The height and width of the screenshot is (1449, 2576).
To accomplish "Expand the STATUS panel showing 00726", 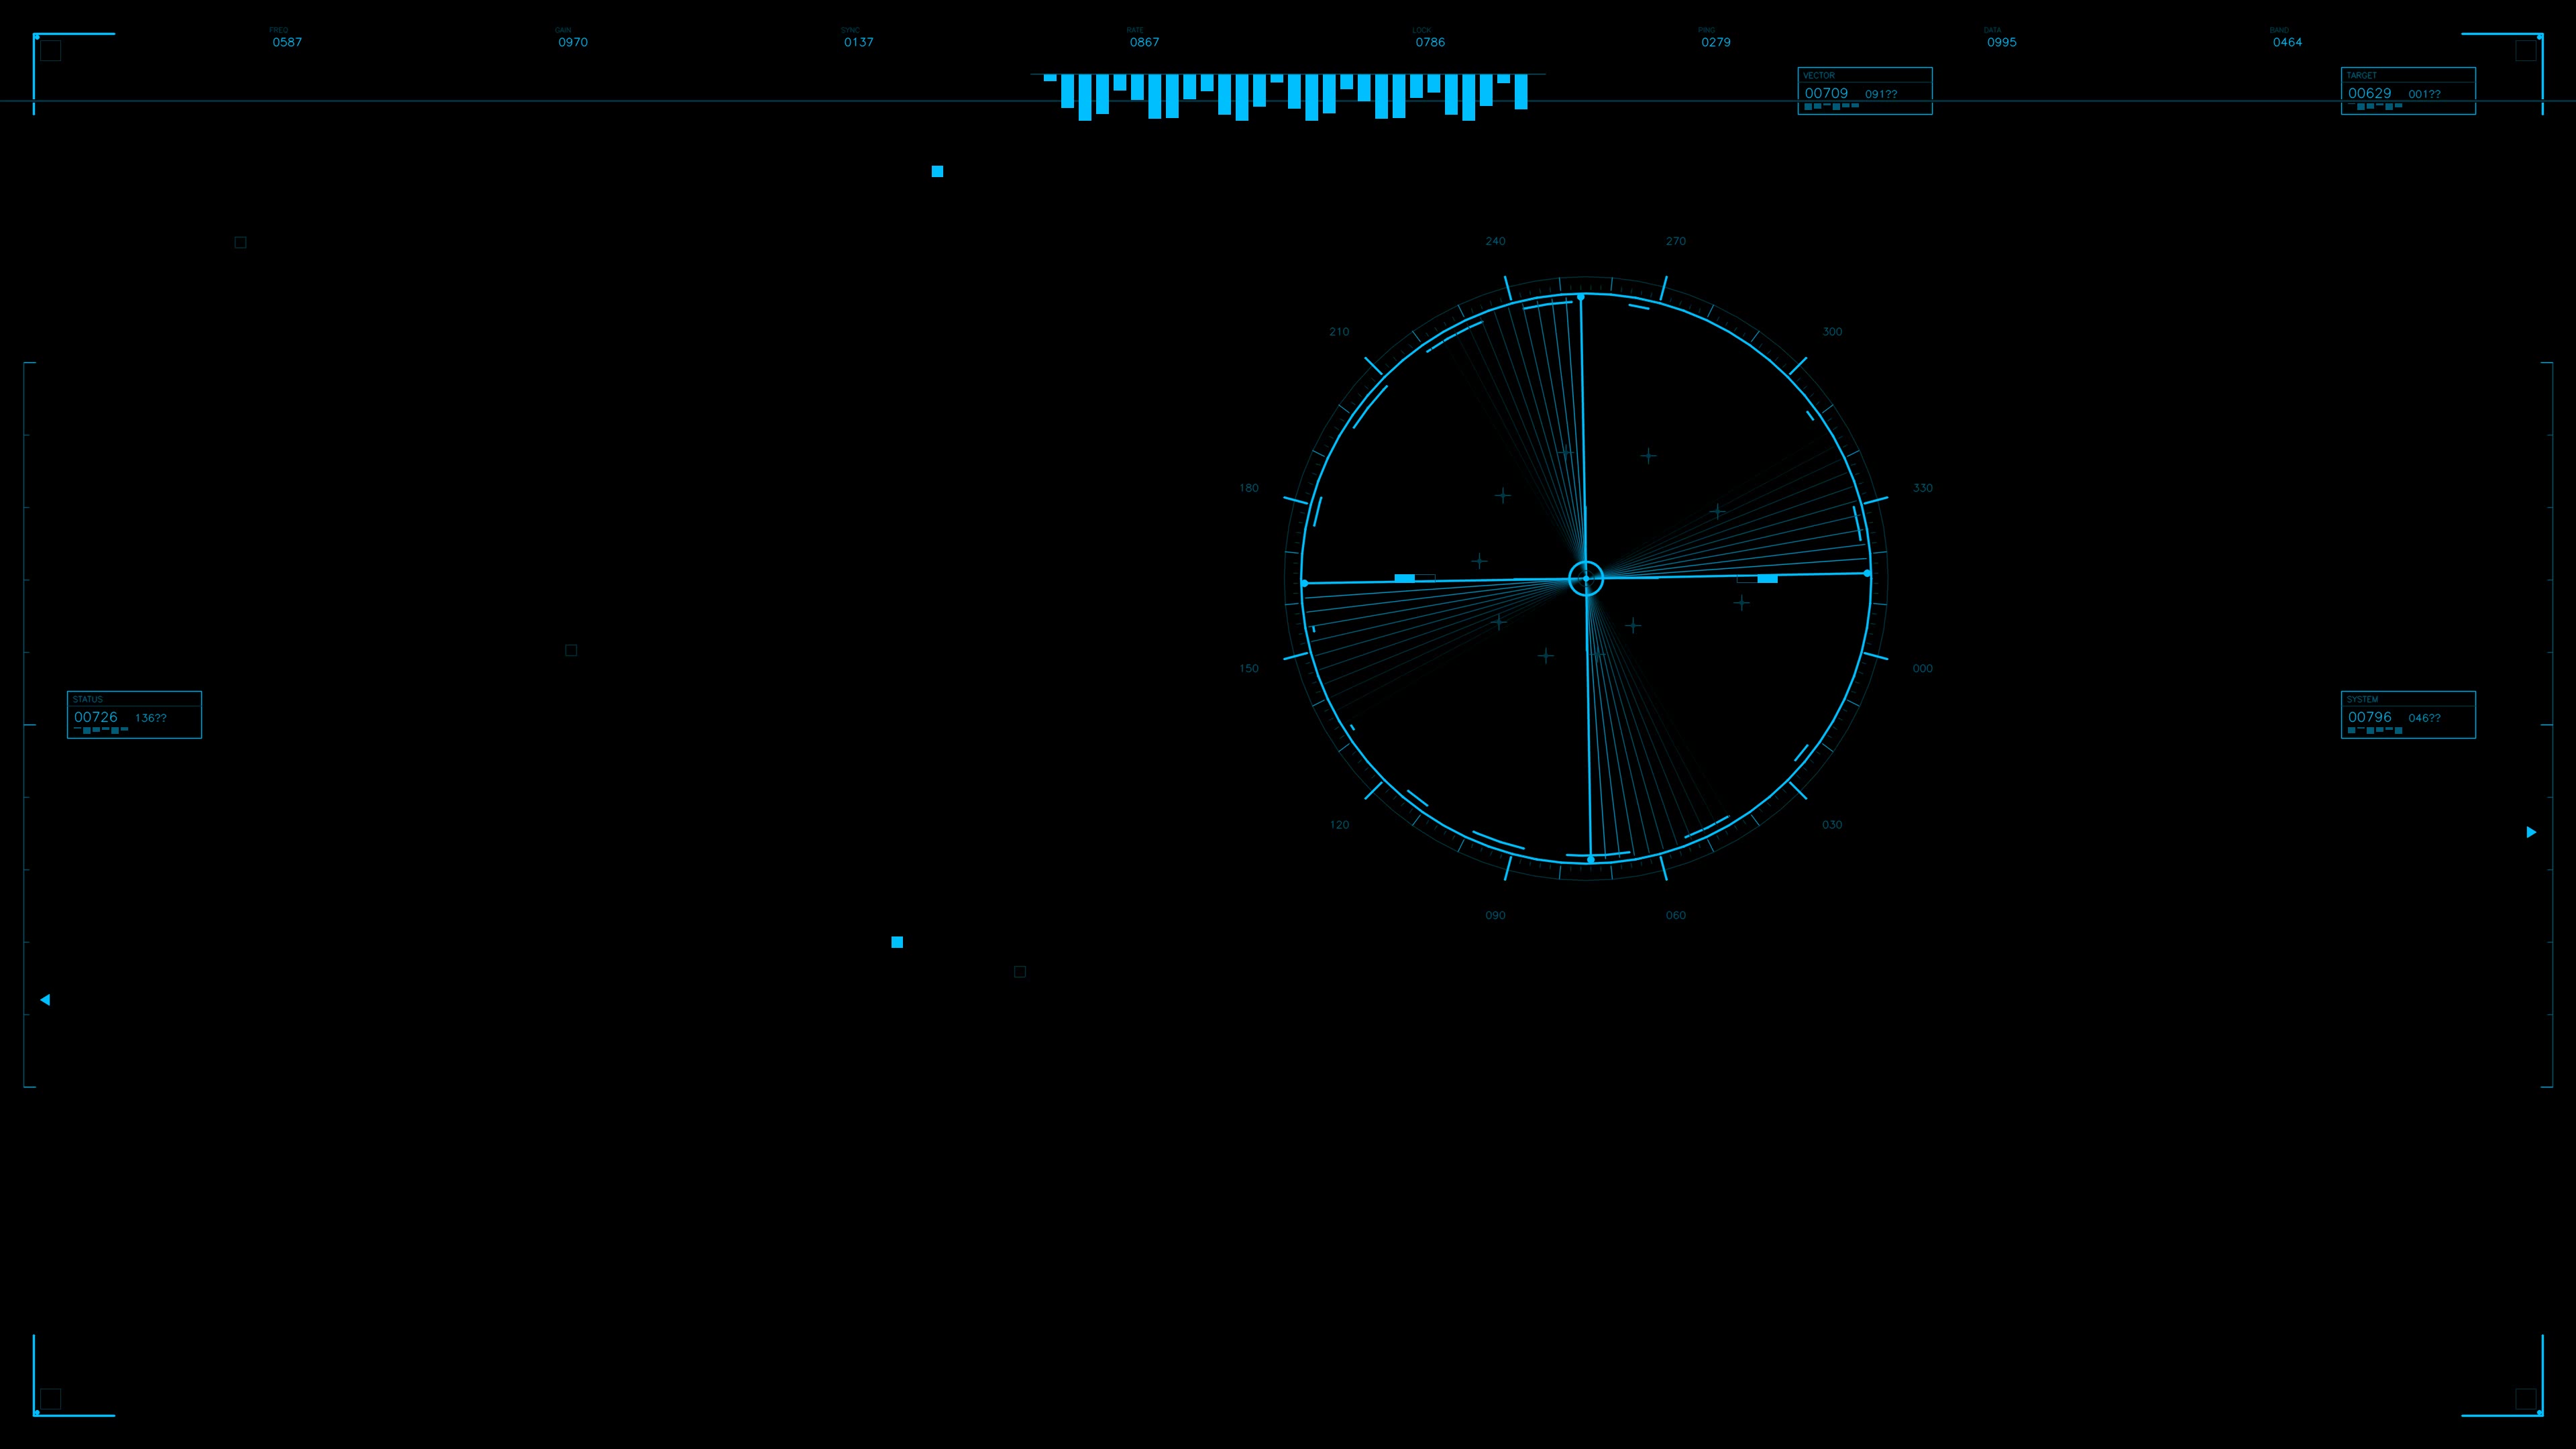I will [x=96, y=717].
